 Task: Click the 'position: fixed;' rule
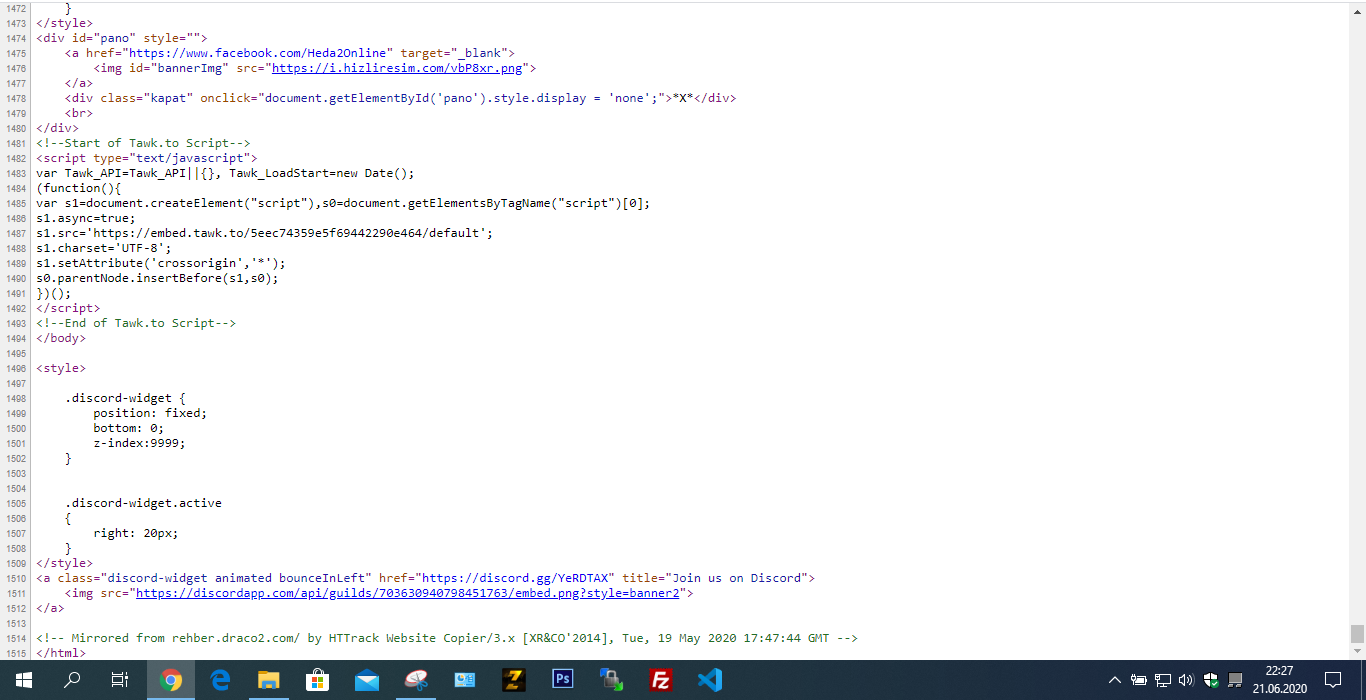[x=150, y=413]
